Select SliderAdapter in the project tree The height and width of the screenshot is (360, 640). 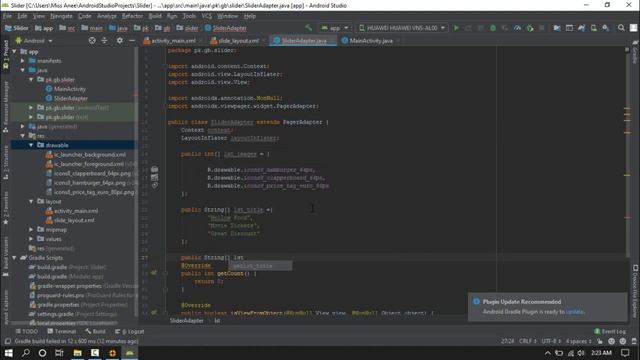pyautogui.click(x=71, y=98)
